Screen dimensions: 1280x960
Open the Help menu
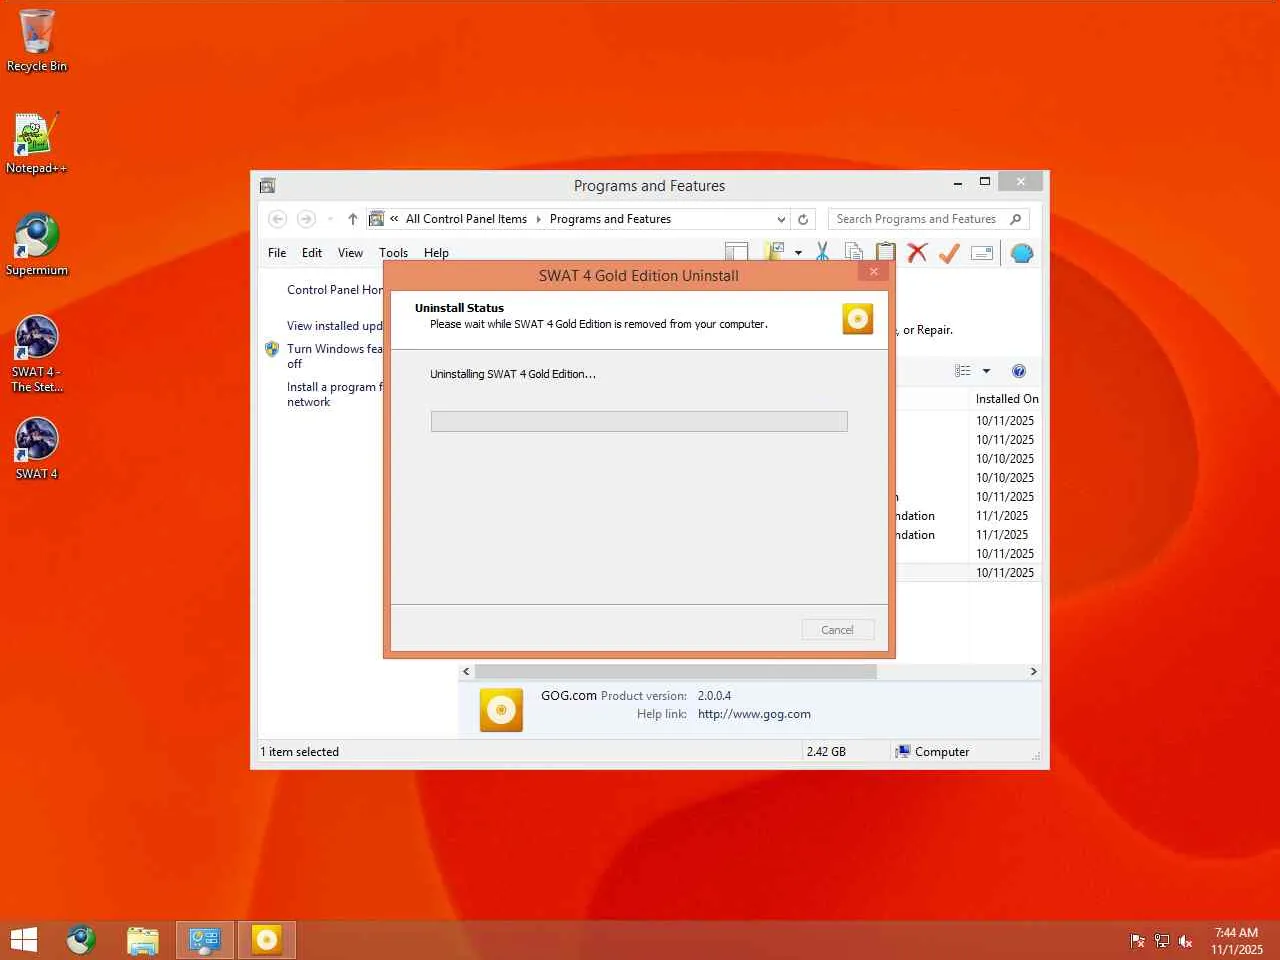click(x=436, y=253)
